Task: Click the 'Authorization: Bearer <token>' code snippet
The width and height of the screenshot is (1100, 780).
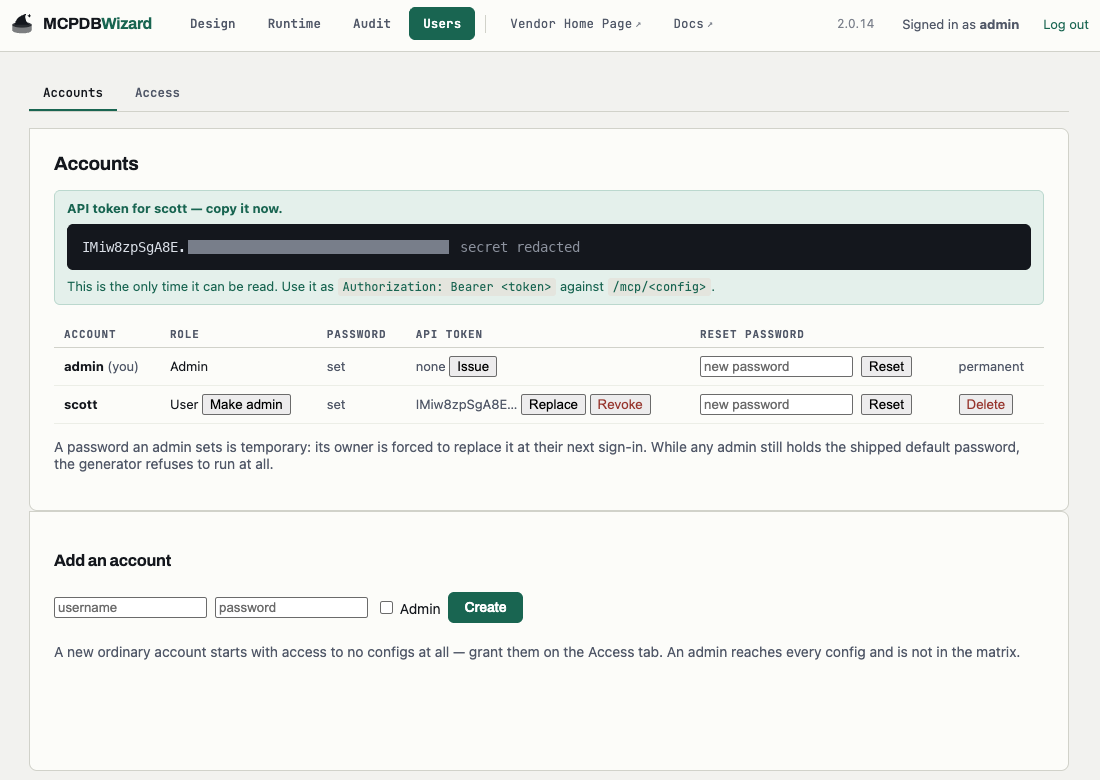Action: pos(447,287)
